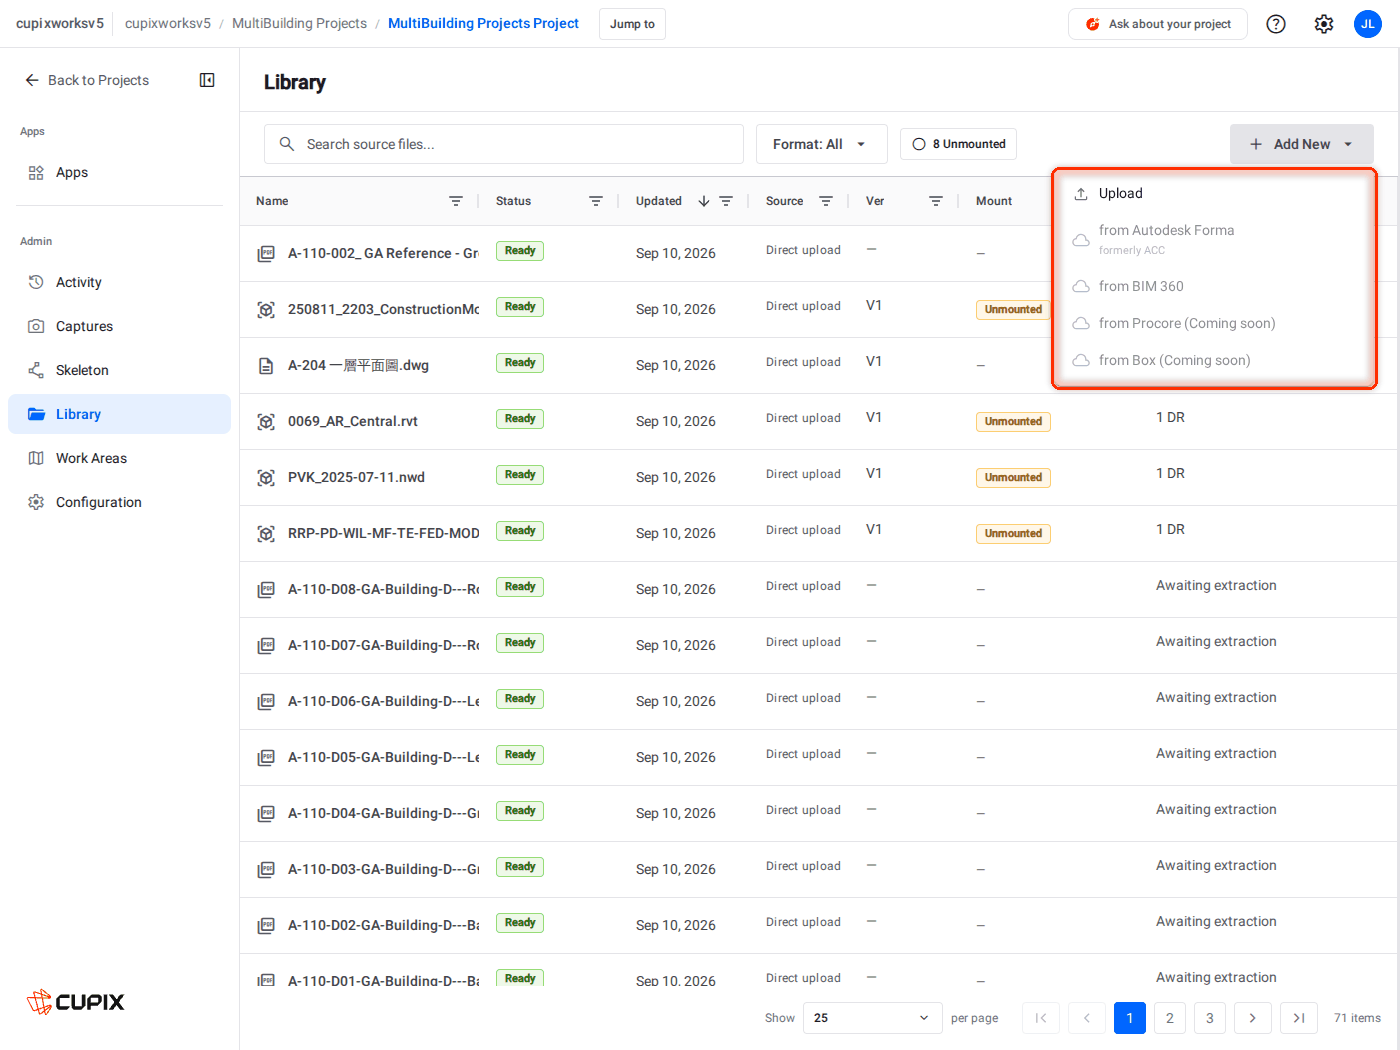
Task: Click the file icon for 0069_AR_Central.rvt
Action: point(266,422)
